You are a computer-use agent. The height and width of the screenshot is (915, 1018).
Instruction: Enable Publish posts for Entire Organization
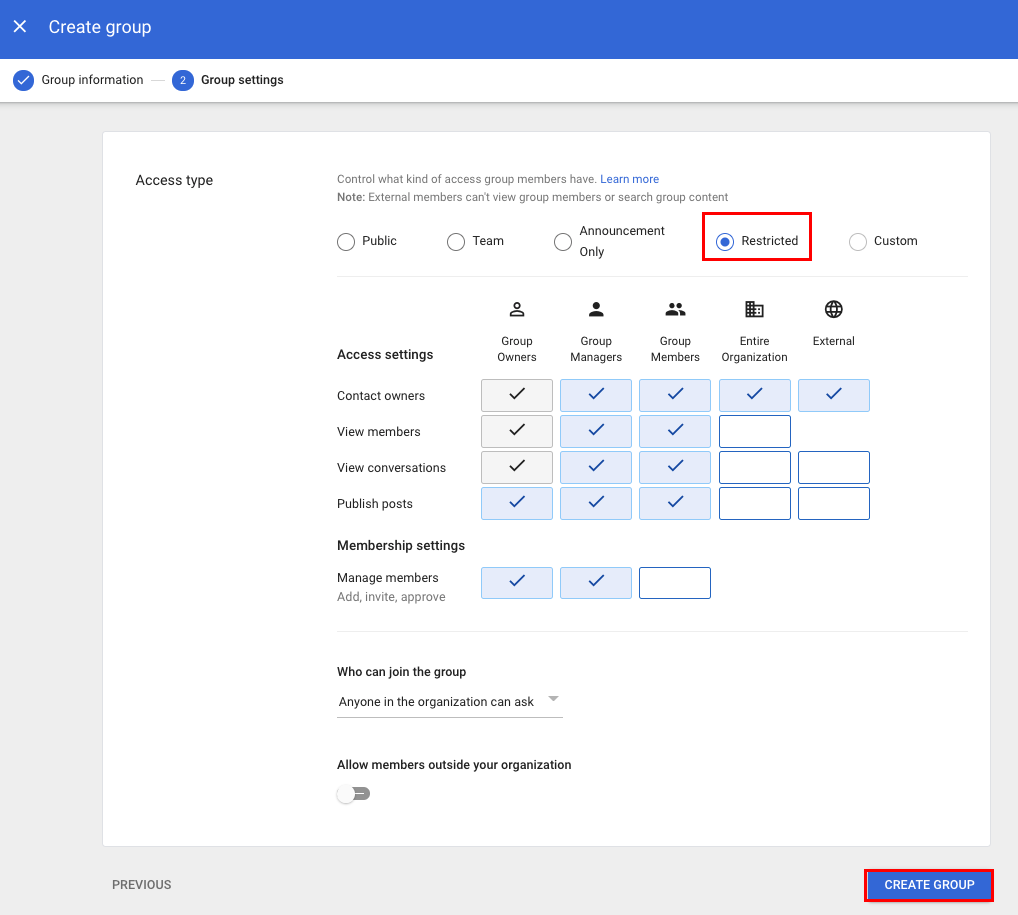[754, 503]
